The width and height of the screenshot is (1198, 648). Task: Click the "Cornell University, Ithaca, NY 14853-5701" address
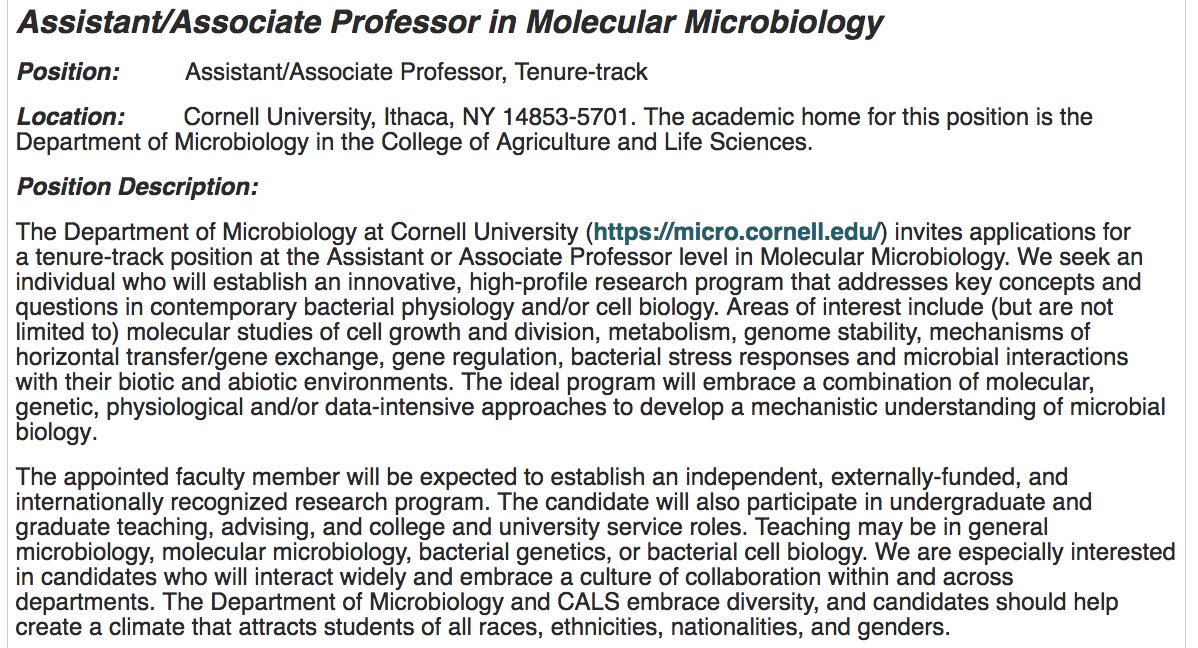(406, 117)
